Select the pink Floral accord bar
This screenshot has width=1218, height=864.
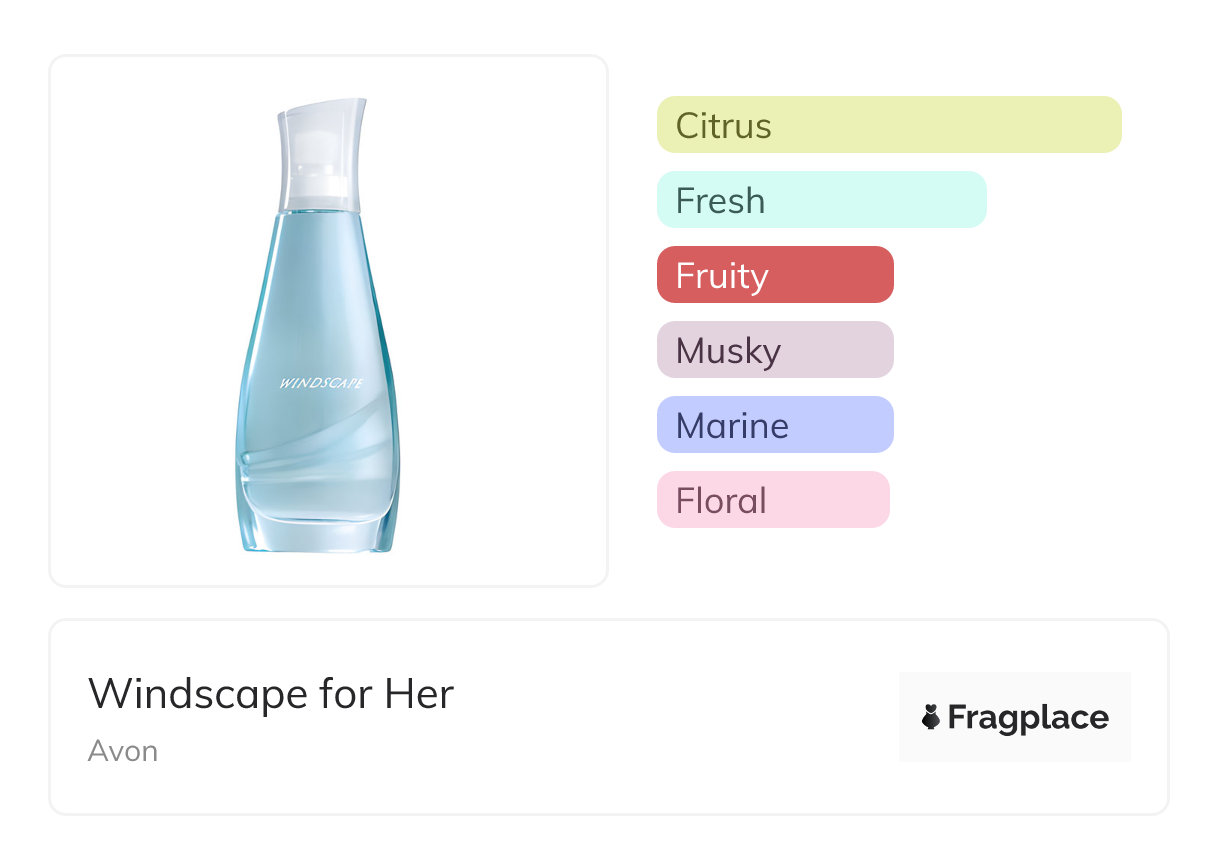pos(772,500)
